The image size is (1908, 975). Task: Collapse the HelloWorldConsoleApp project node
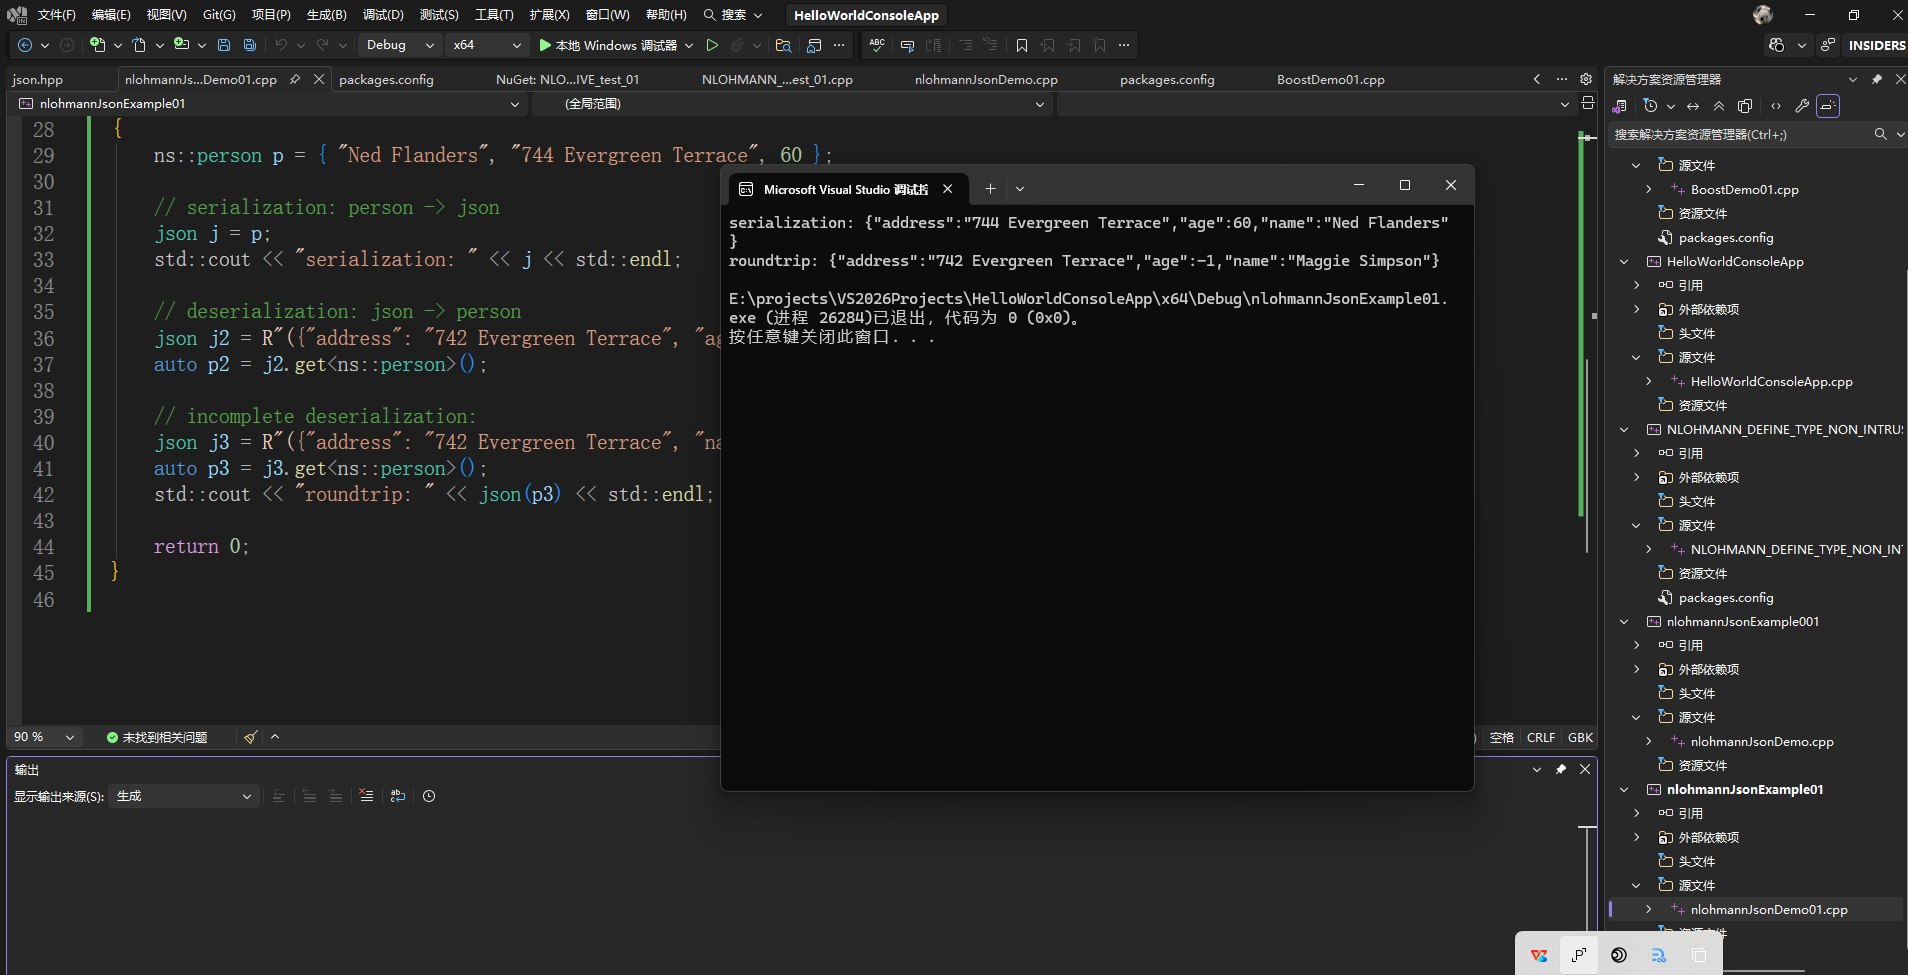[x=1624, y=261]
